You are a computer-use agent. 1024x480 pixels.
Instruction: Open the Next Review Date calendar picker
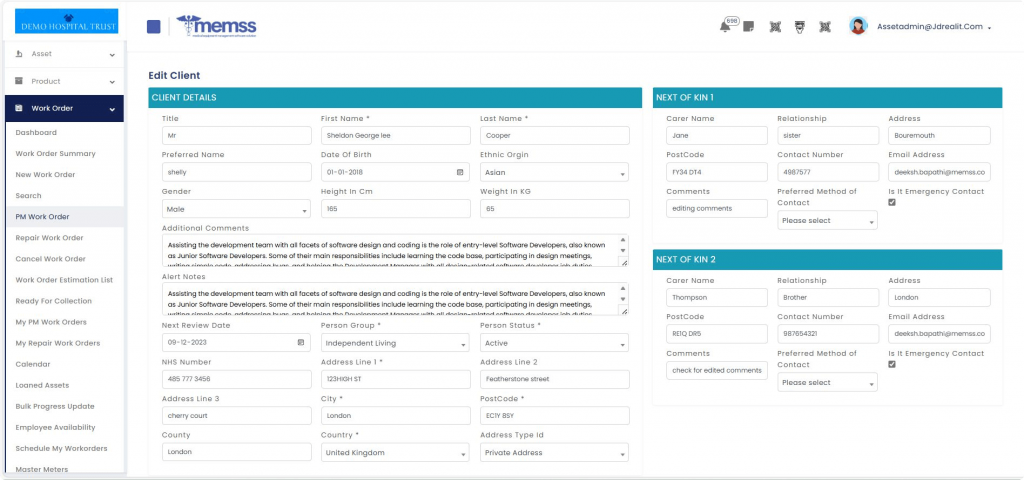[300, 342]
